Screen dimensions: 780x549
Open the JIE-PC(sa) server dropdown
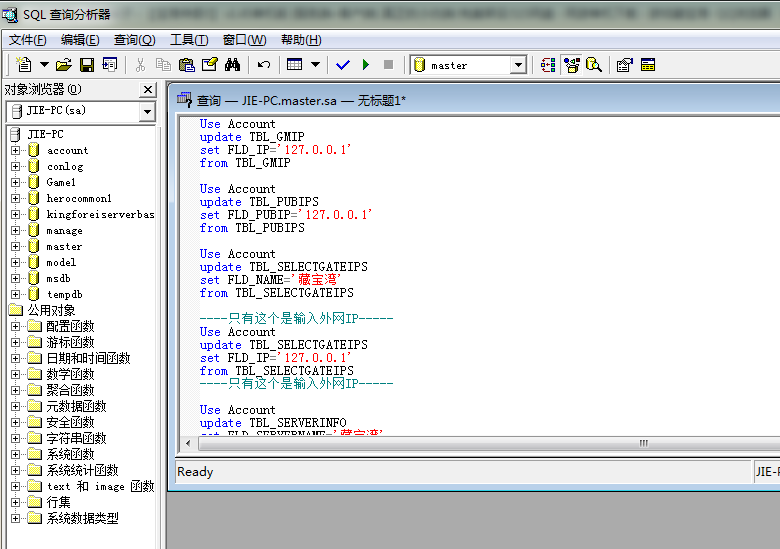click(x=147, y=111)
